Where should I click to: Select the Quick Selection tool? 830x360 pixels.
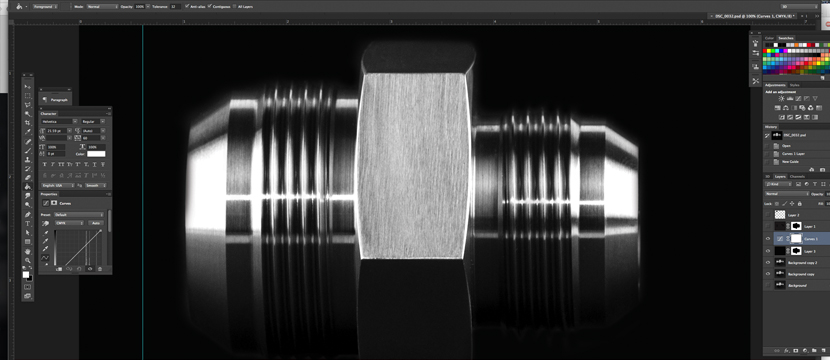[x=28, y=113]
